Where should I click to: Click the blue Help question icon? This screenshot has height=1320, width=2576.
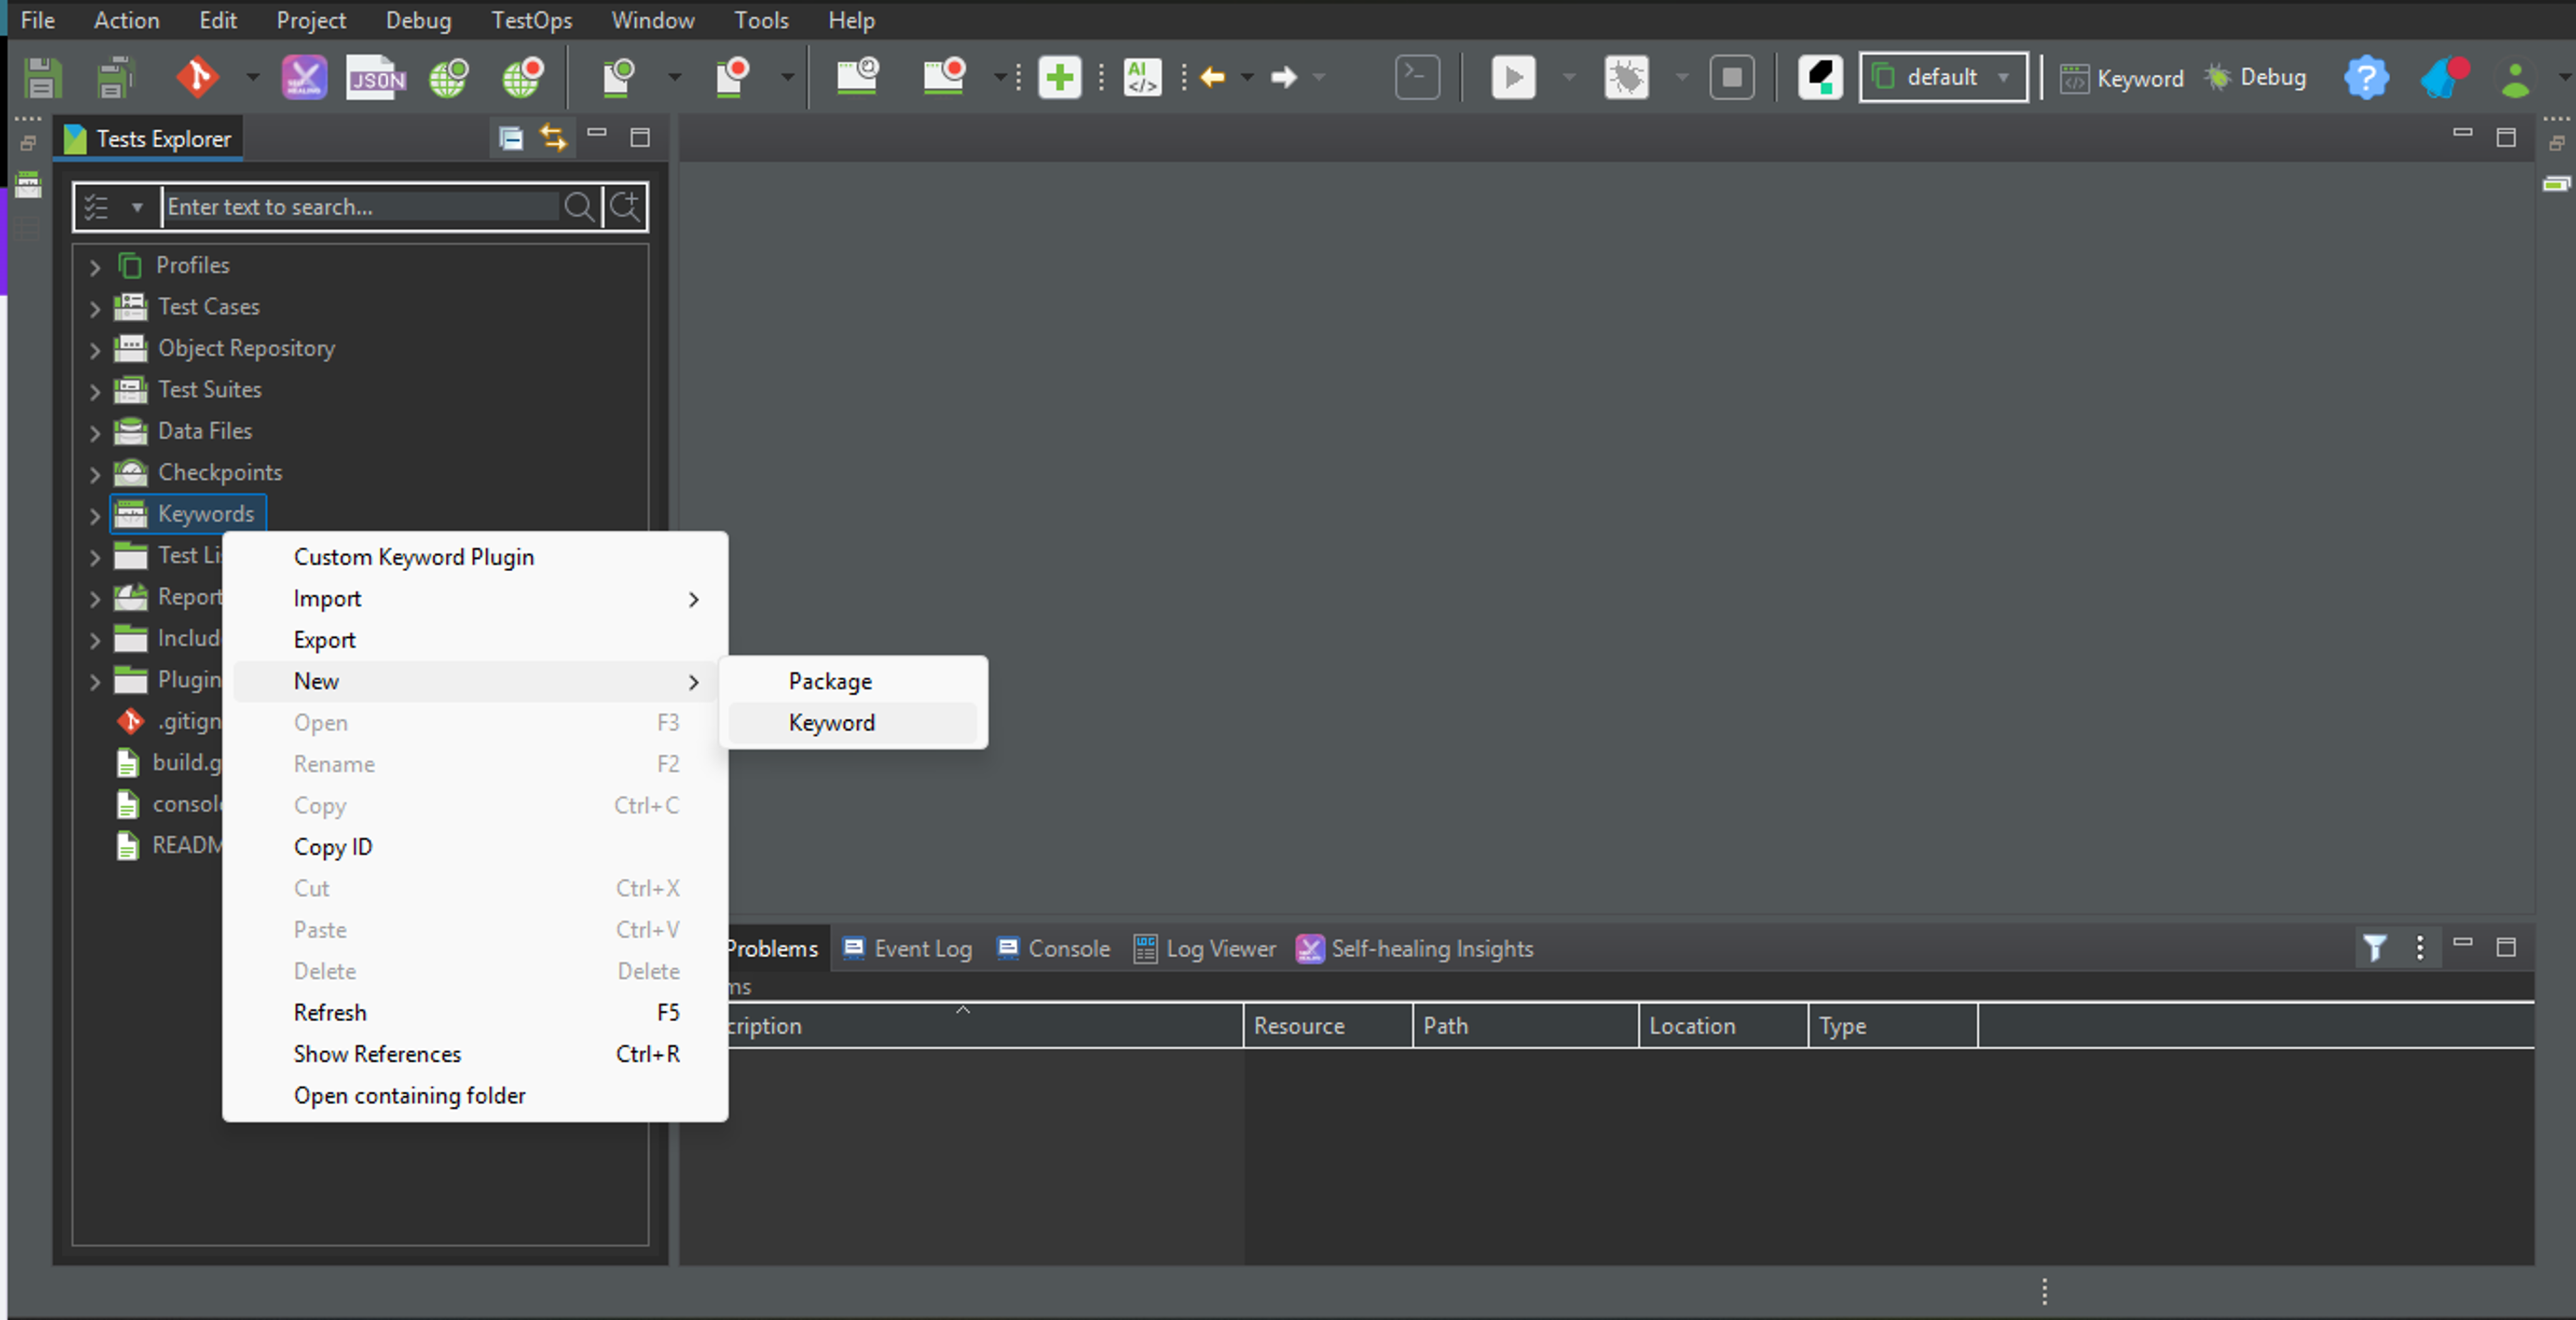tap(2365, 77)
